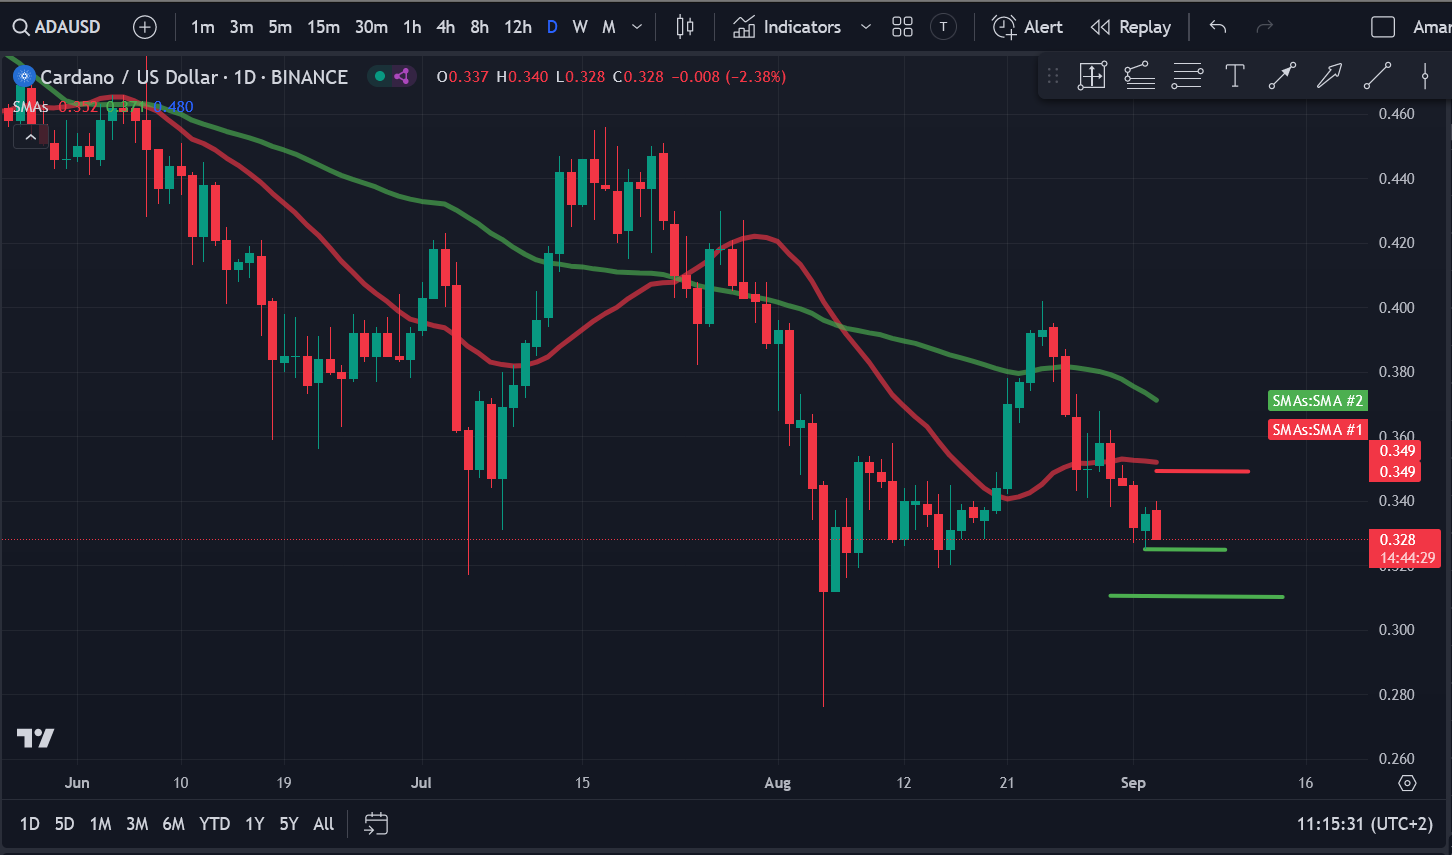This screenshot has width=1452, height=855.
Task: Open timezone menu showing 11:15:31 (UTC+2)
Action: coord(1364,824)
